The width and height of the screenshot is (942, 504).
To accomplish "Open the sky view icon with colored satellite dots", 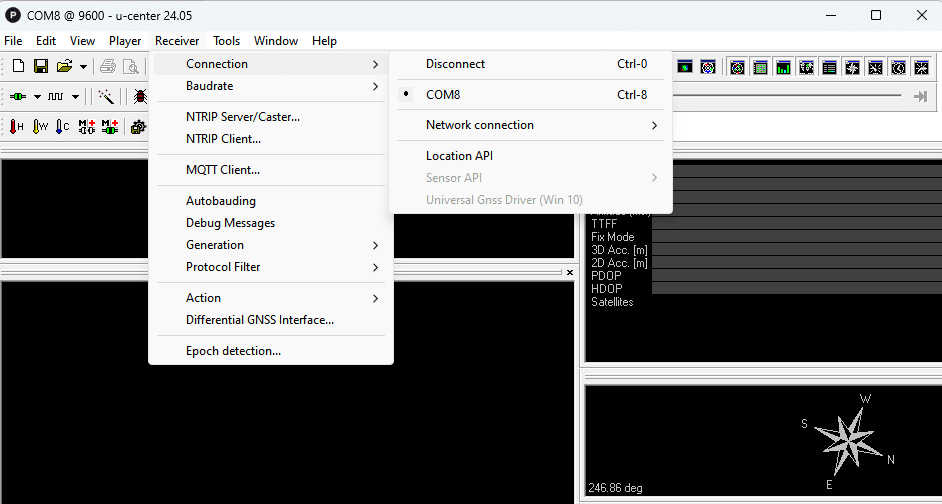I will (x=708, y=67).
